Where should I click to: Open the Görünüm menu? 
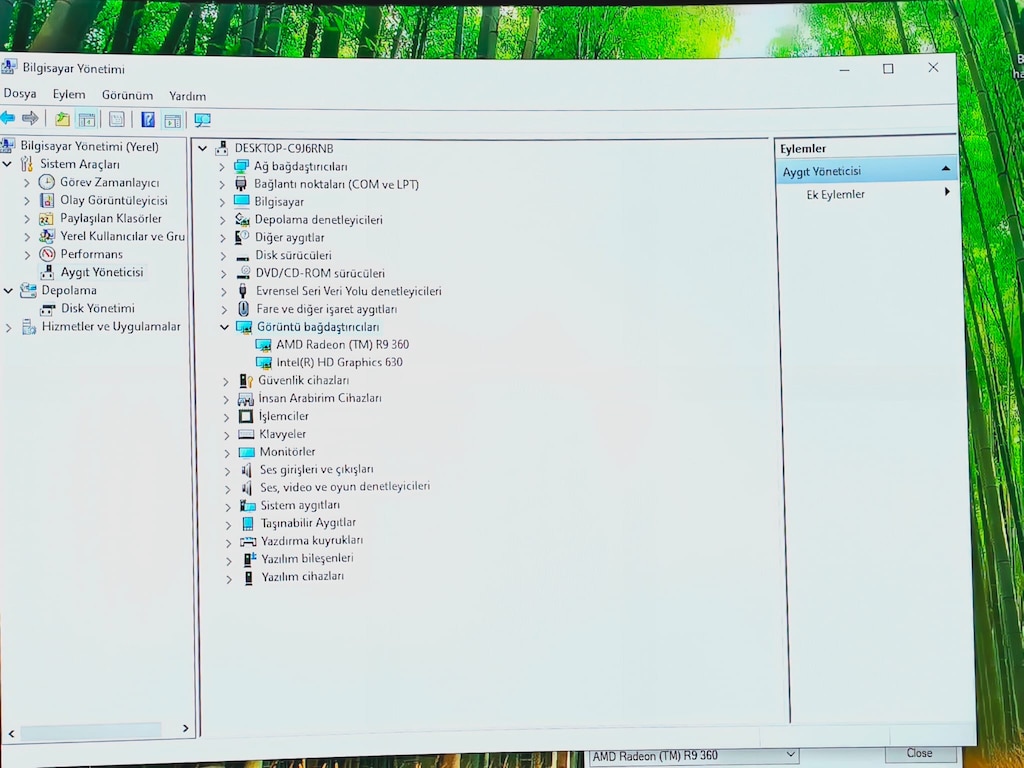point(127,95)
